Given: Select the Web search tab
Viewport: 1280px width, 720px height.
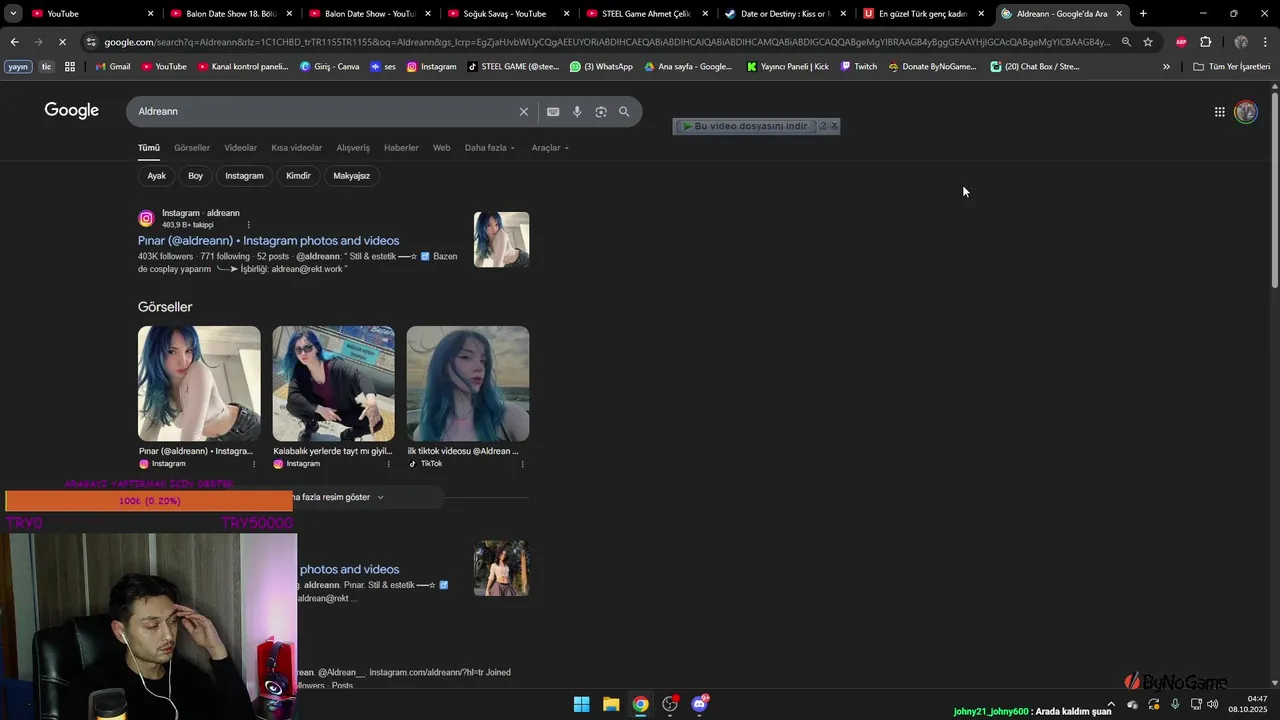Looking at the screenshot, I should 441,148.
